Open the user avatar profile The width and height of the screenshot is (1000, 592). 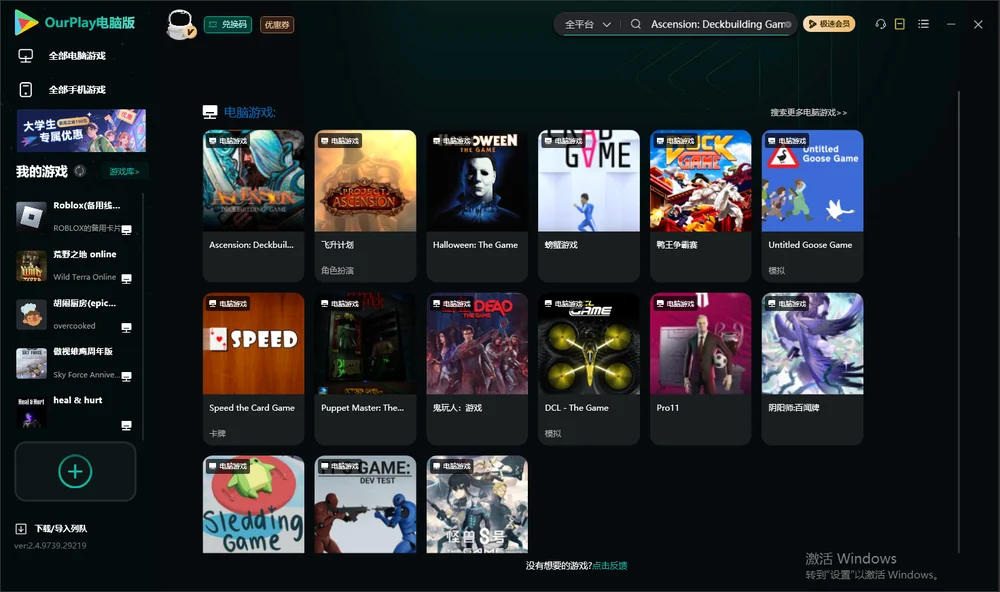pyautogui.click(x=180, y=24)
